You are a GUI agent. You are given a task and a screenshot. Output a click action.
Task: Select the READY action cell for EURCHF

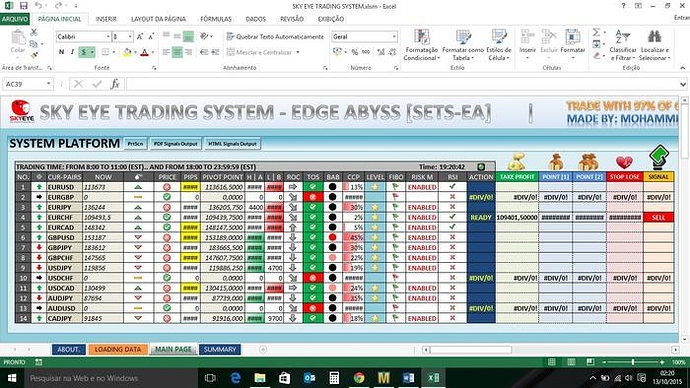[481, 217]
